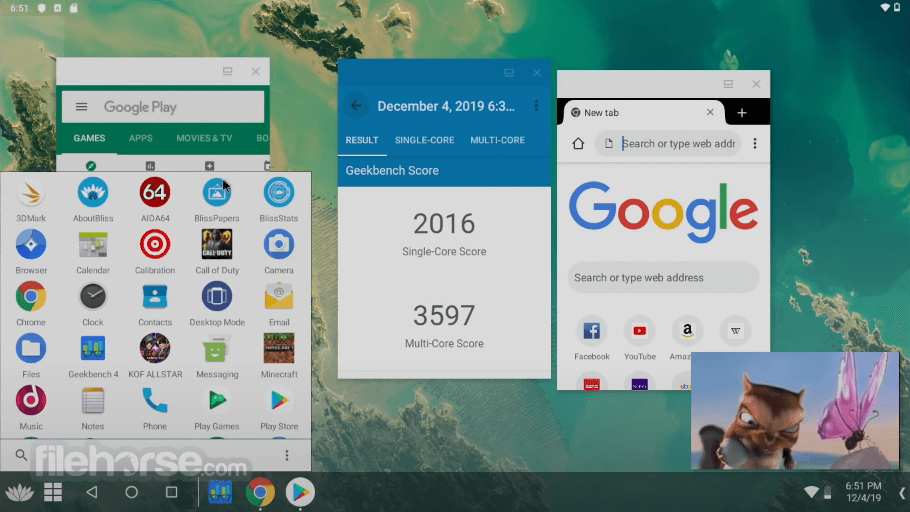Launch Desktop Mode app
The image size is (910, 512).
pyautogui.click(x=217, y=297)
